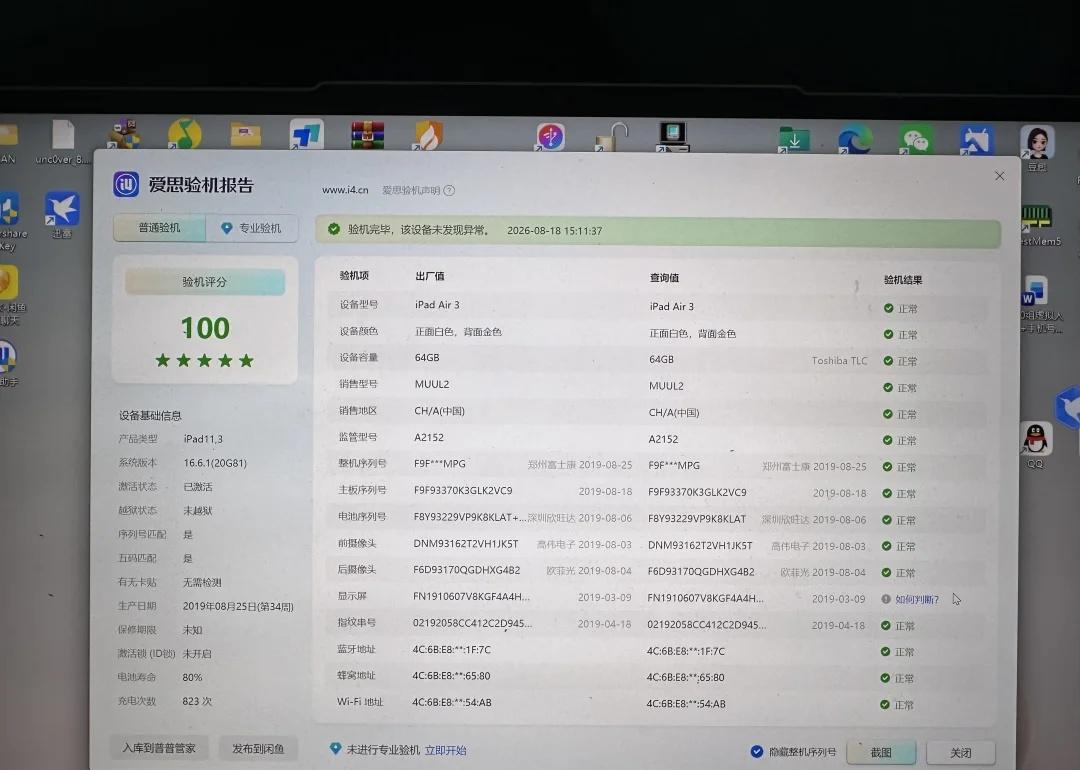Screen dimensions: 1080x770
Task: Click the 出厂值 column header
Action: pyautogui.click(x=430, y=276)
